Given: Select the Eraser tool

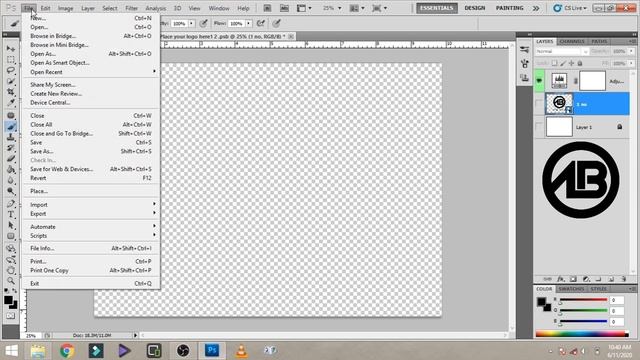Looking at the screenshot, I should coord(11,159).
